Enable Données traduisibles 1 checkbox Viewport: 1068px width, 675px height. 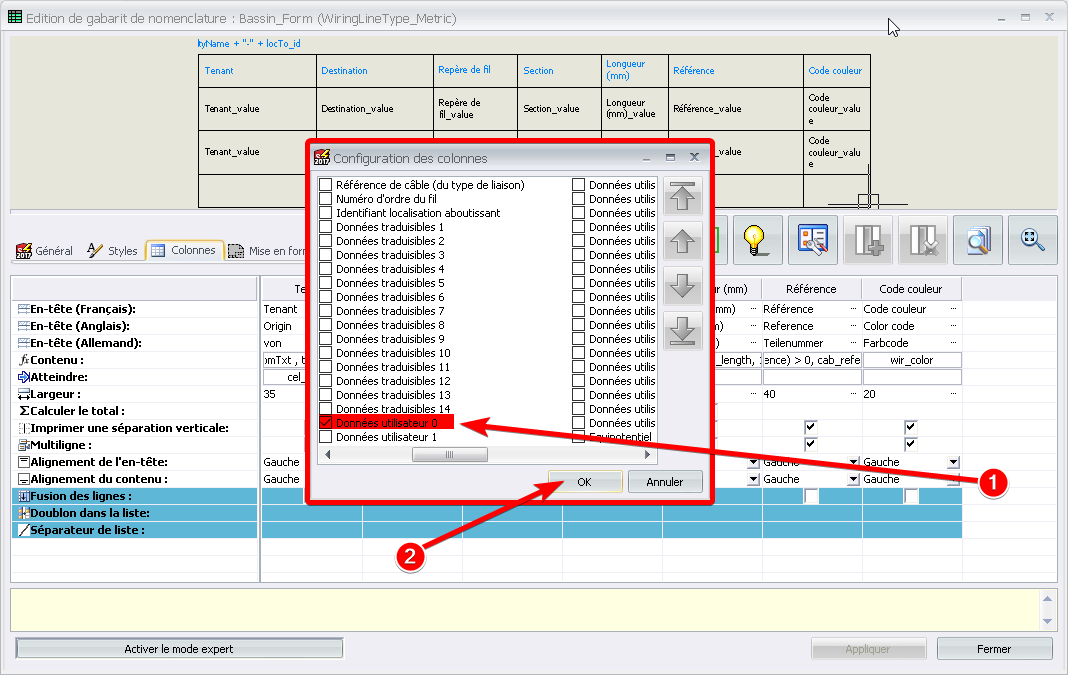click(326, 227)
